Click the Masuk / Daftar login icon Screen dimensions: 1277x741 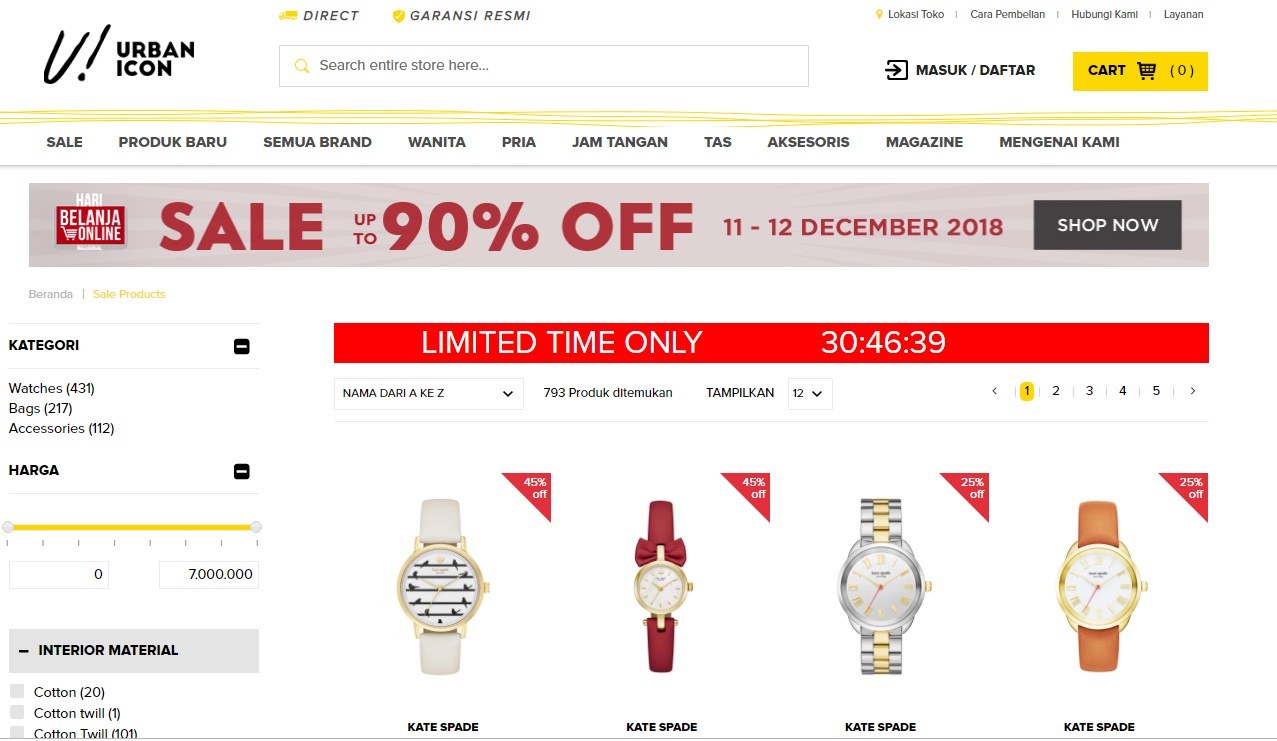pos(896,70)
